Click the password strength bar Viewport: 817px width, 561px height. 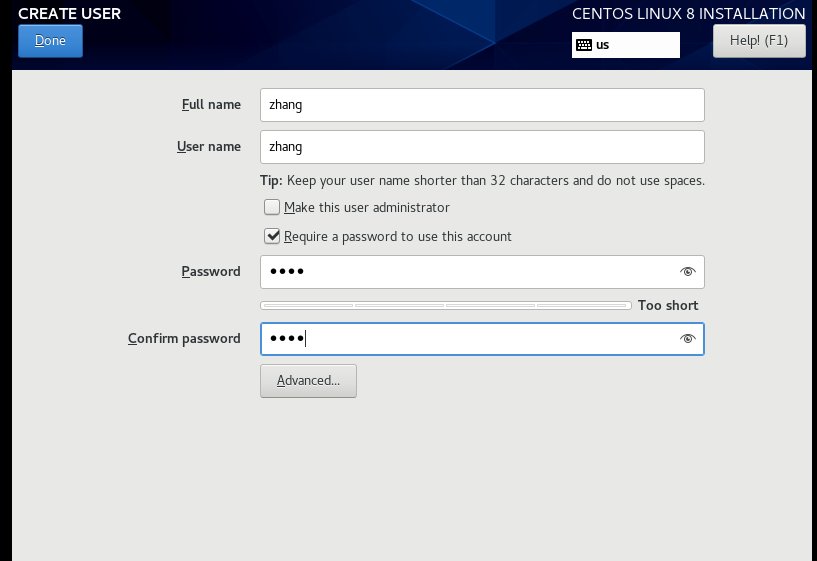click(446, 305)
